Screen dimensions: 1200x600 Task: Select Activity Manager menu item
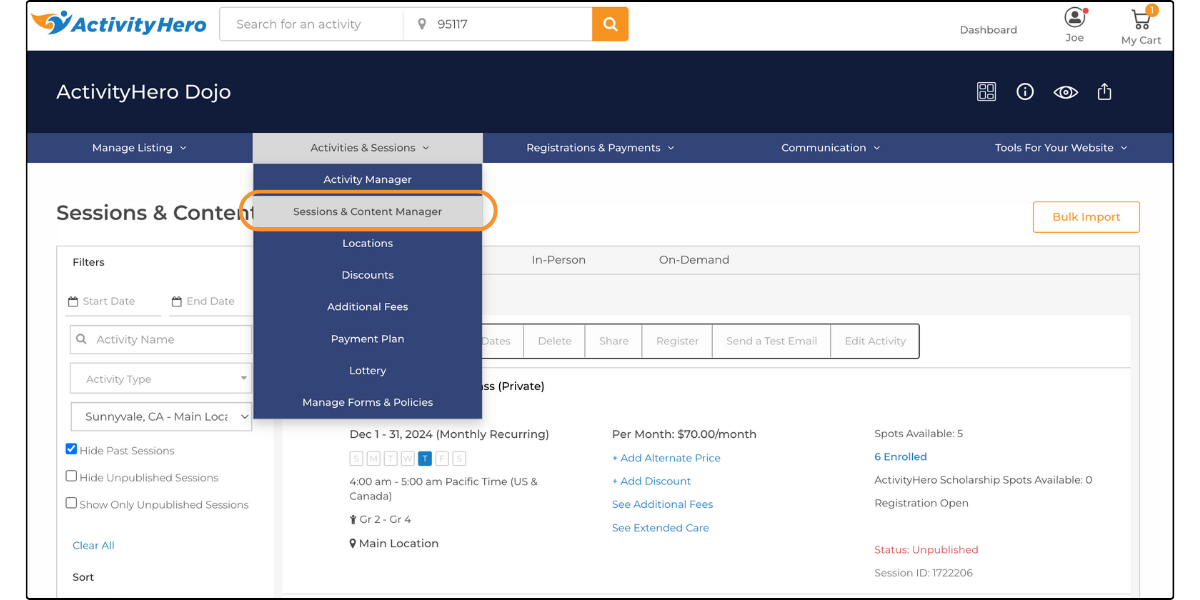(x=368, y=180)
